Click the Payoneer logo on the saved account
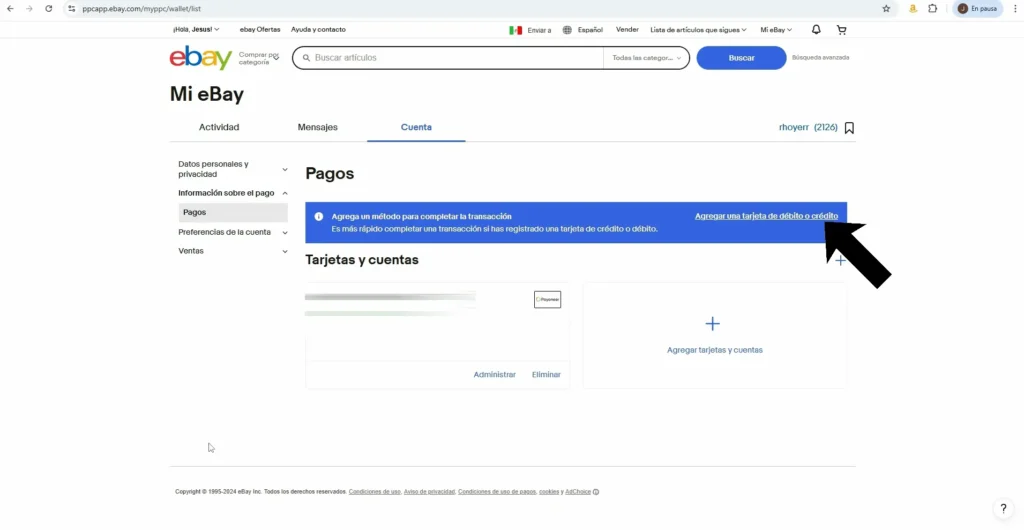Viewport: 1024px width, 530px height. coord(547,300)
